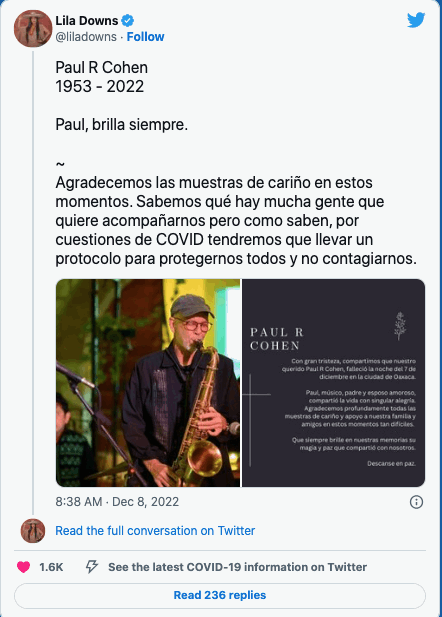Click the Twitter bird logo
Image resolution: width=442 pixels, height=617 pixels.
416,20
